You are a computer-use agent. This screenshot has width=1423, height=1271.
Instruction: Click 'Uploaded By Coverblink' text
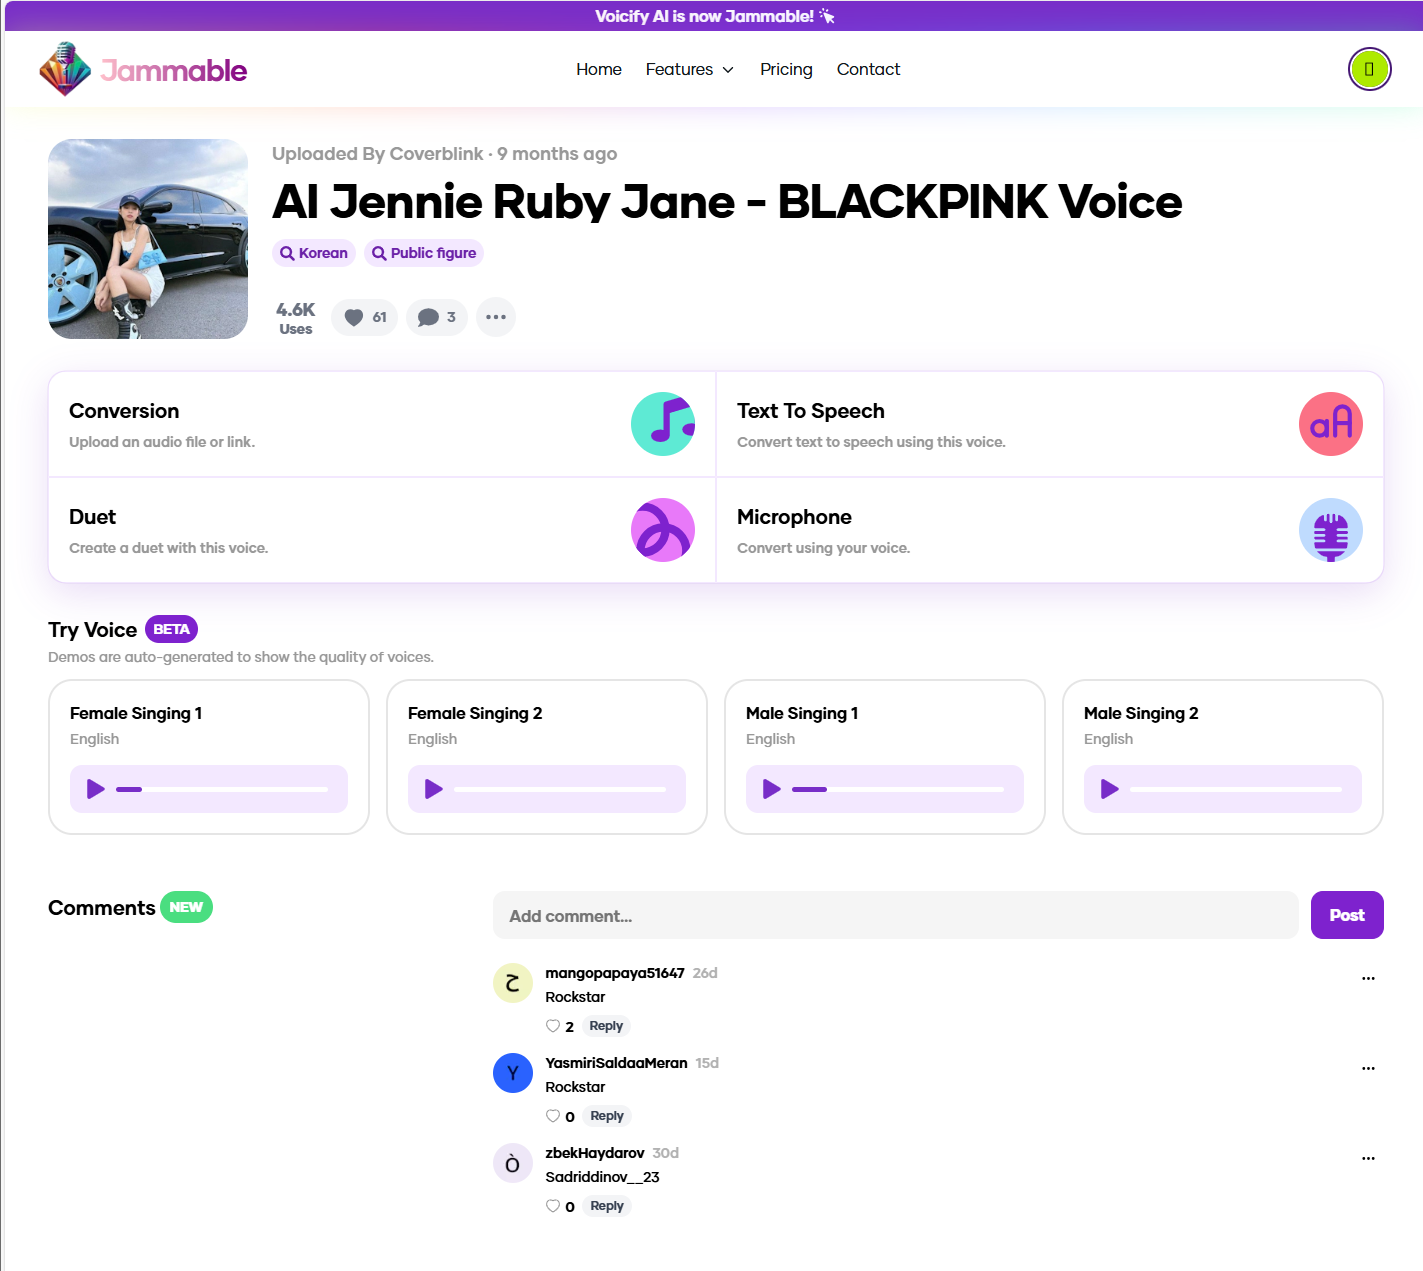click(378, 154)
